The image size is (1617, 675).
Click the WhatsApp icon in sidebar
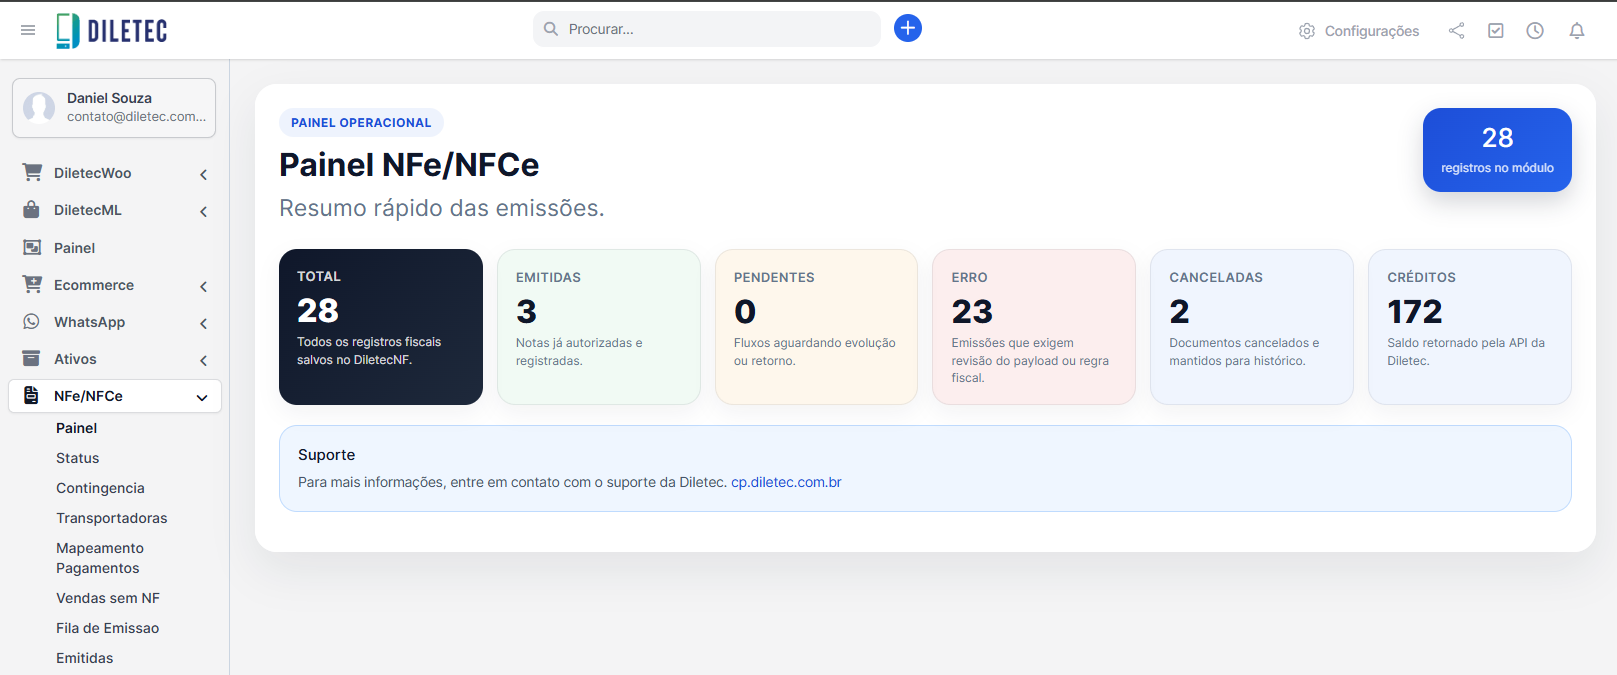32,321
